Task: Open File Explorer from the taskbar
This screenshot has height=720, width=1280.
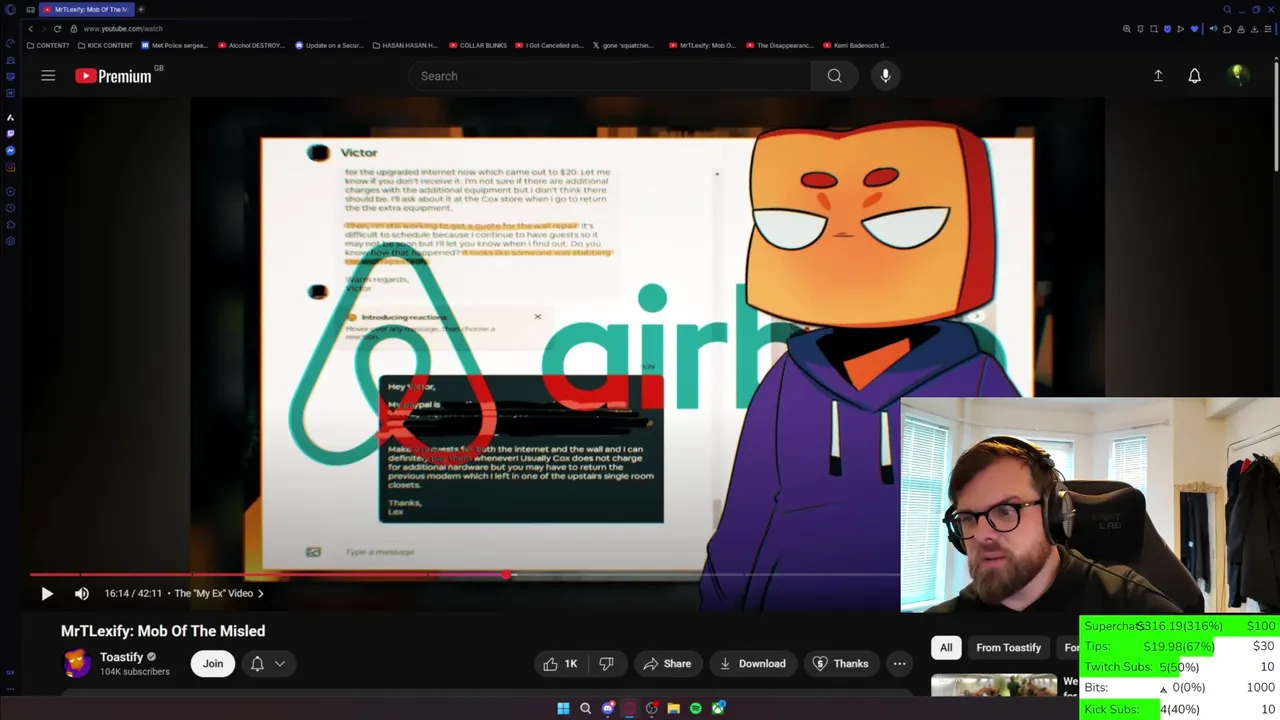Action: [x=674, y=708]
